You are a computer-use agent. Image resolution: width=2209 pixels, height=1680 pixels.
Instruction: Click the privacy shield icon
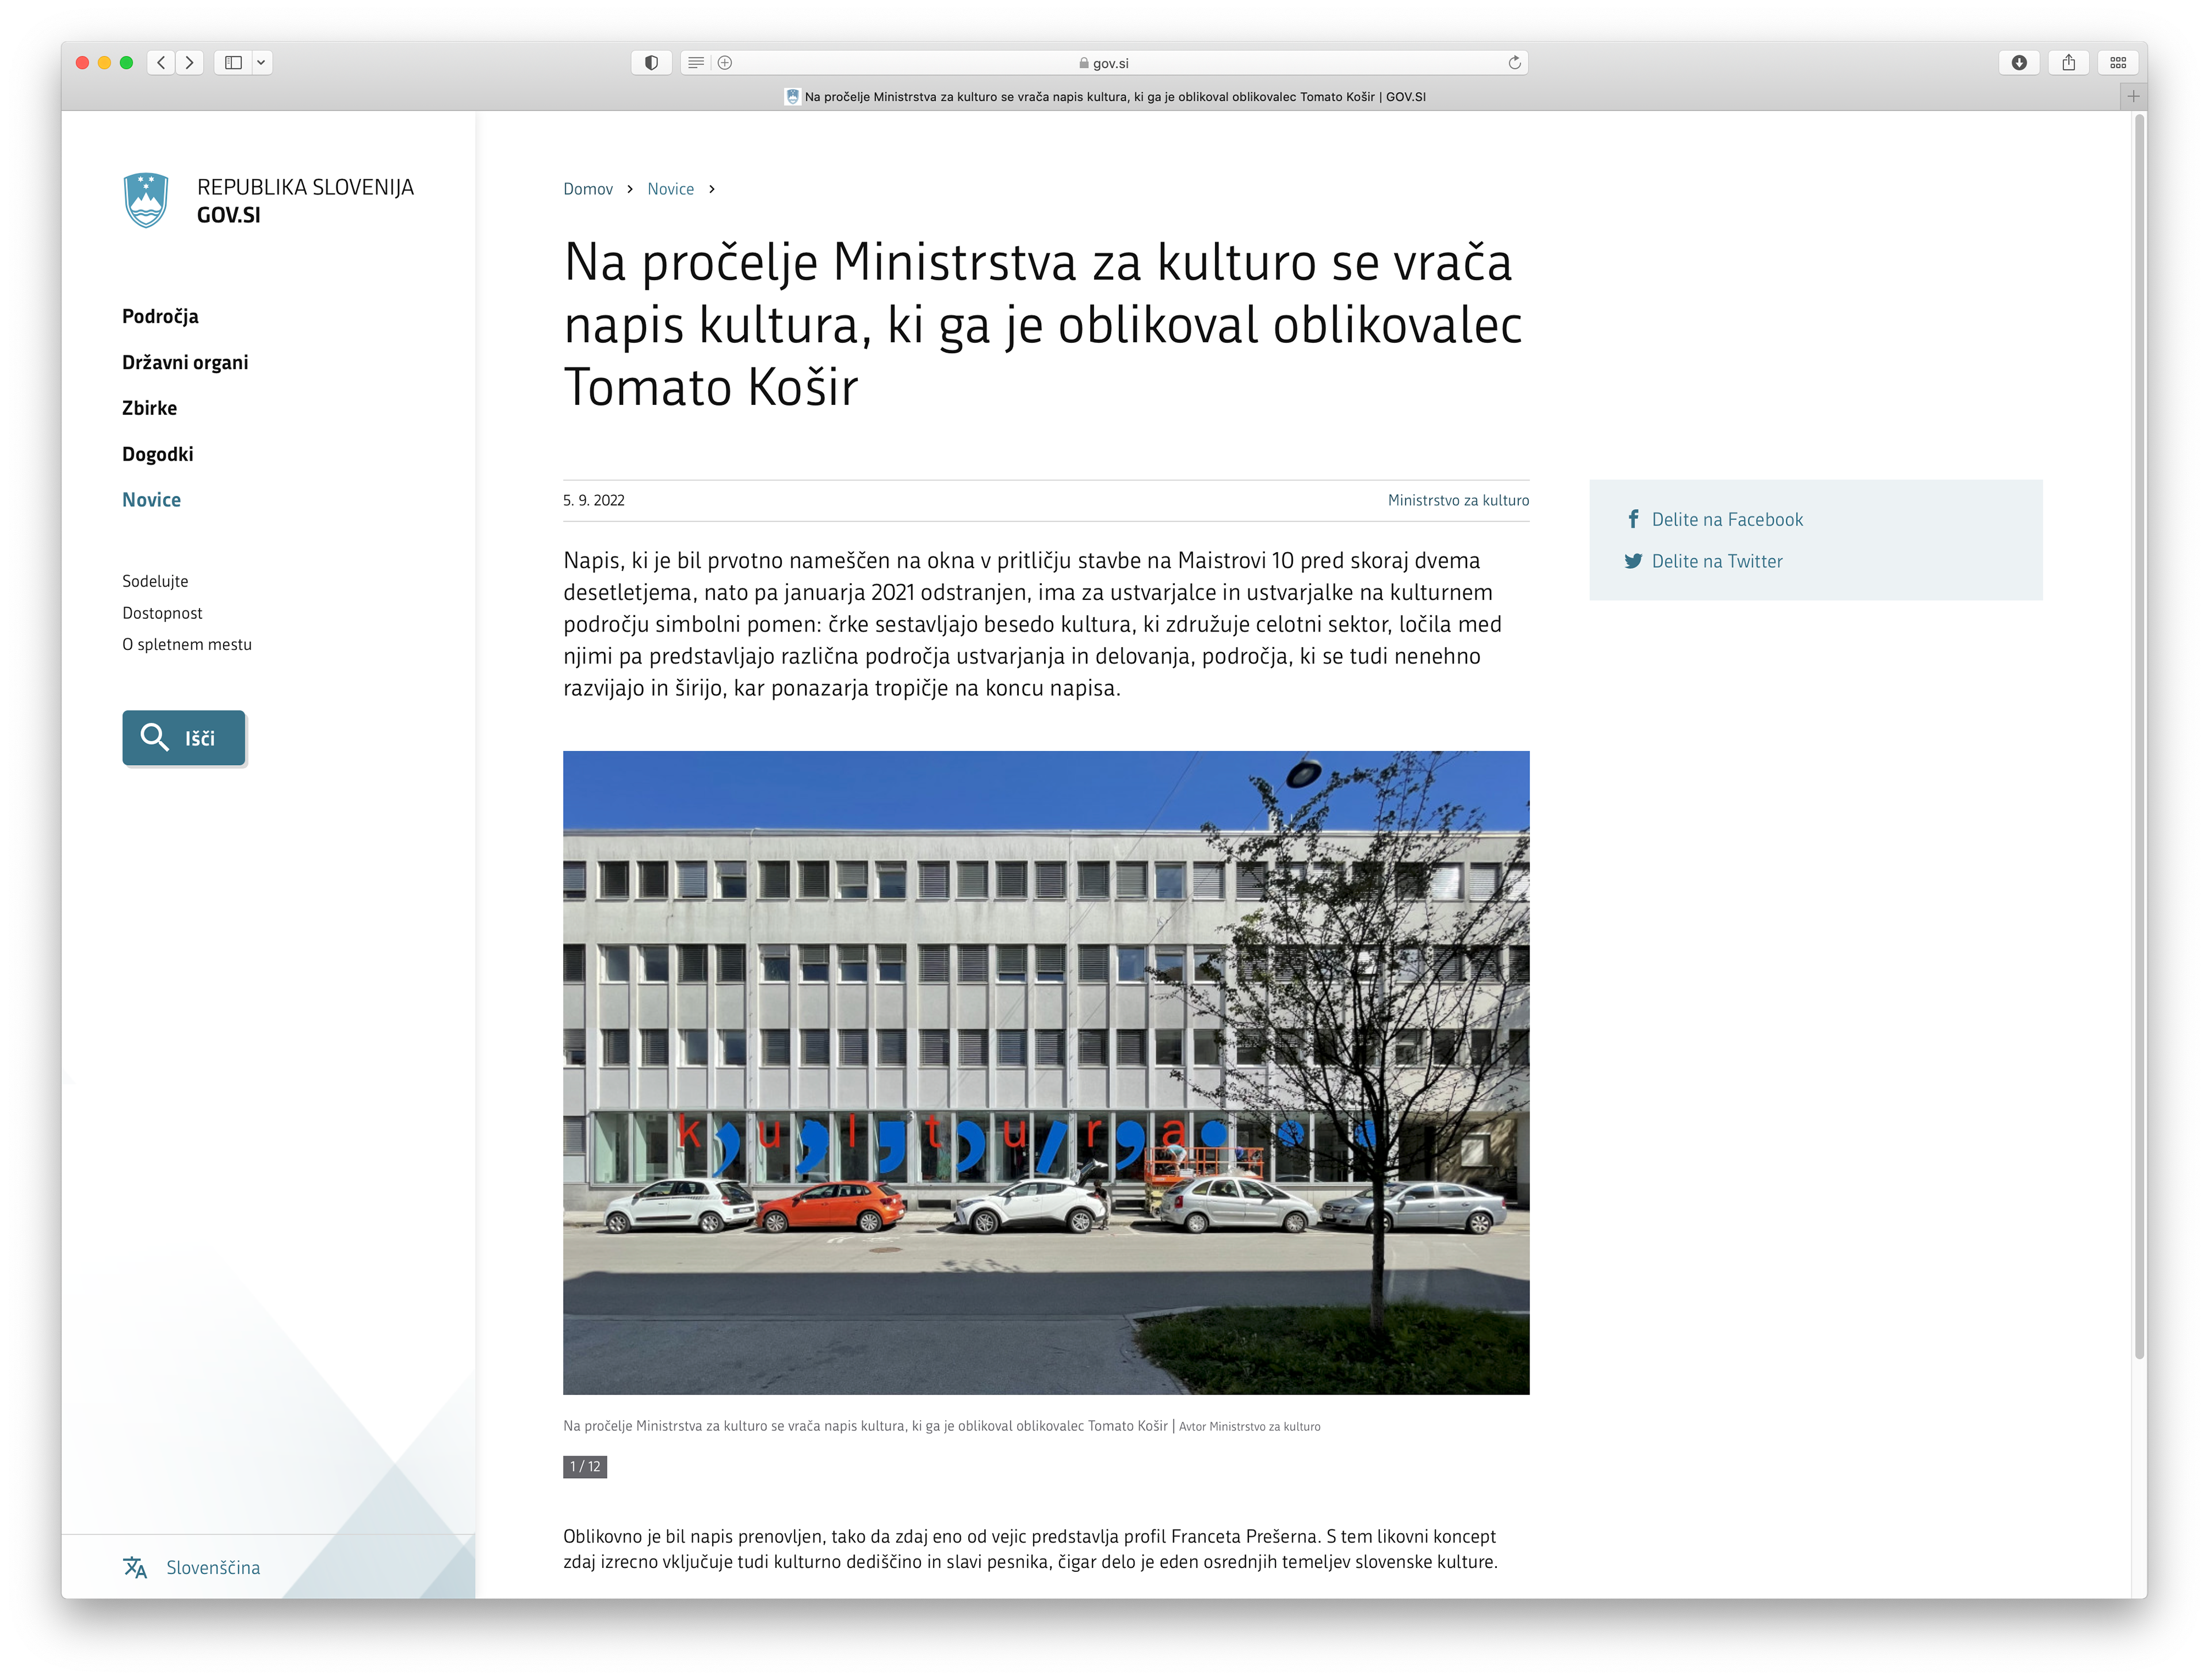[x=651, y=63]
